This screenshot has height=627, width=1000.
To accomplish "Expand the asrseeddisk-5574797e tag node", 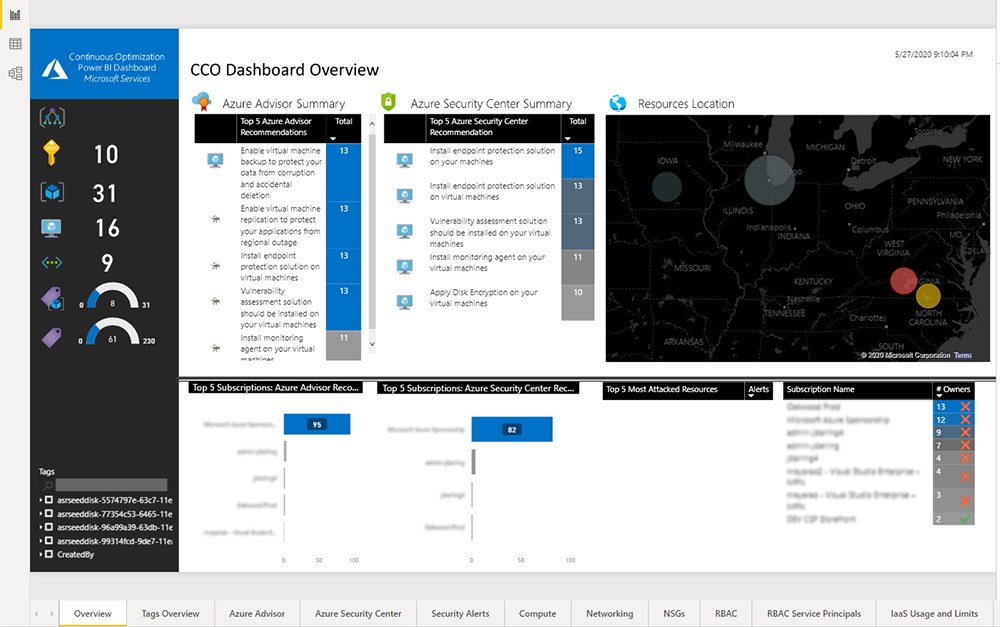I will click(x=41, y=500).
